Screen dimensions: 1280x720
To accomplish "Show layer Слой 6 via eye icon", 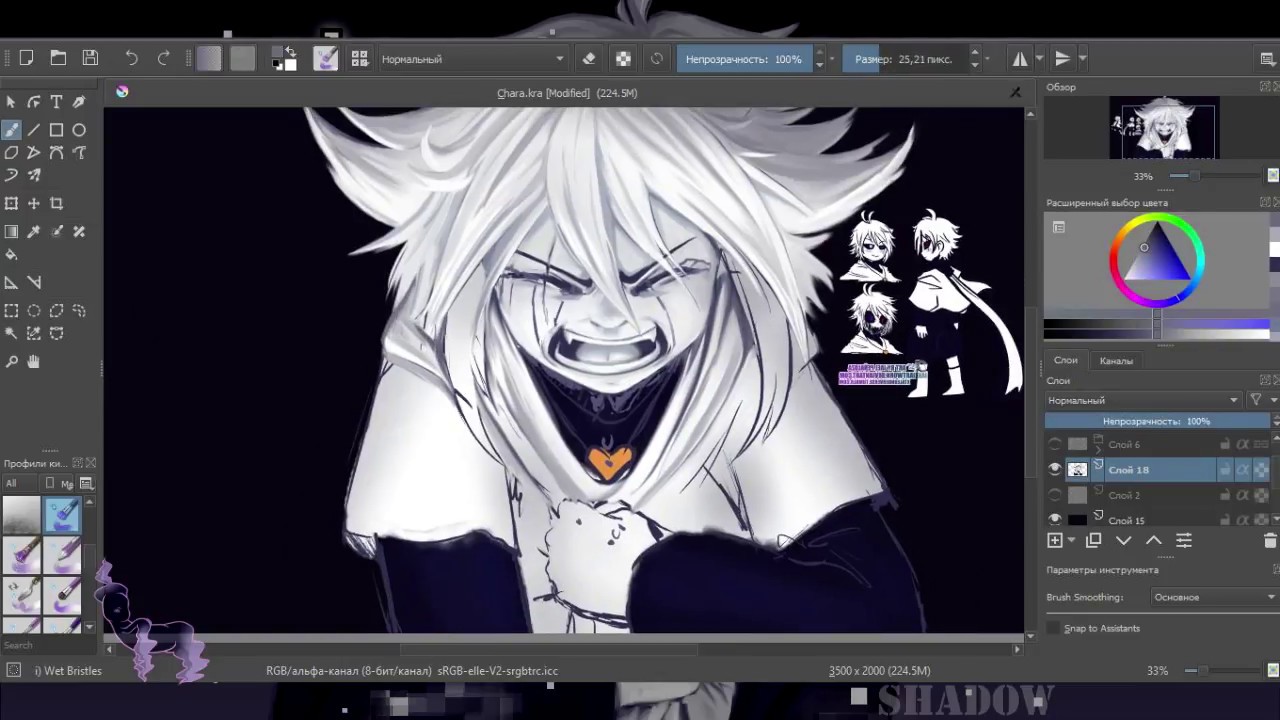I will [x=1055, y=444].
